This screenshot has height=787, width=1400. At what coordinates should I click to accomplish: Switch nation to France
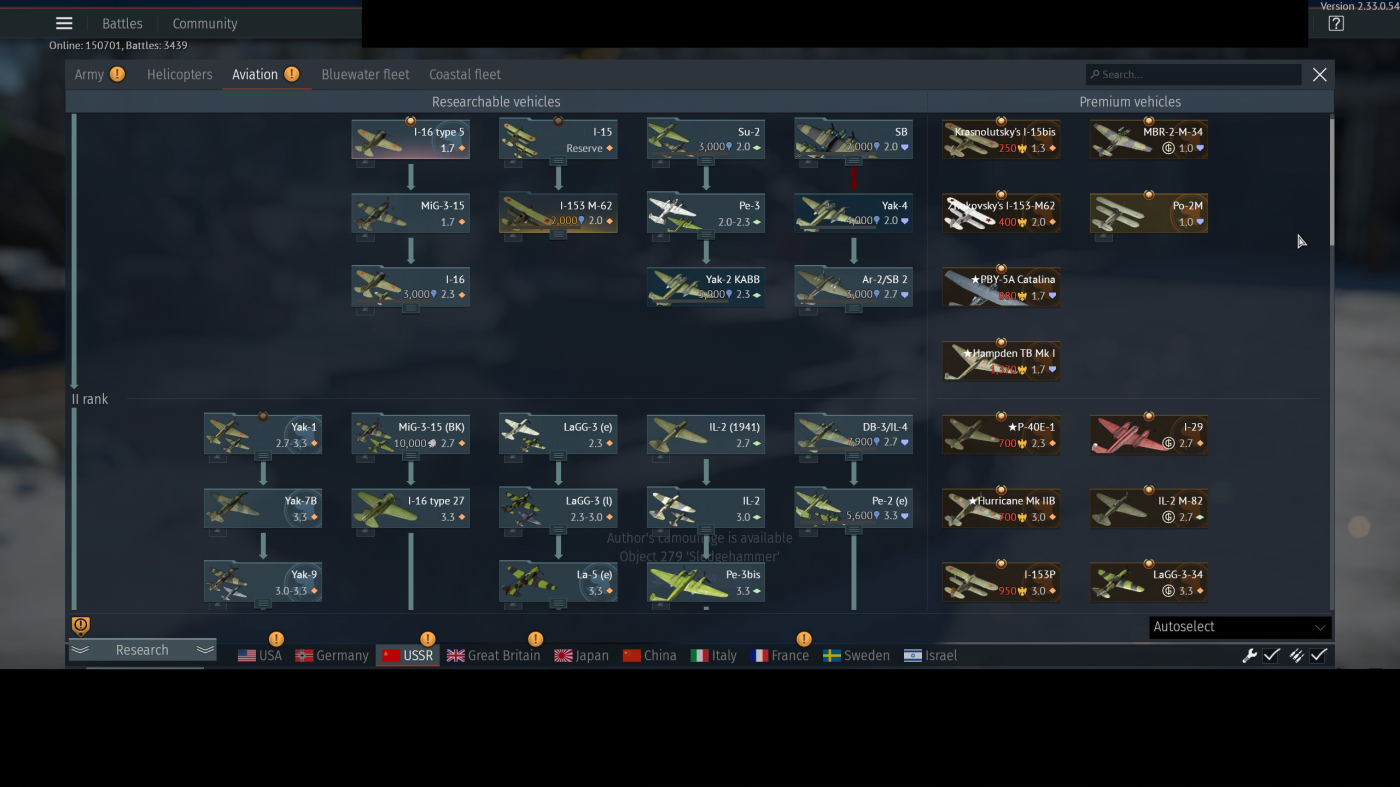(x=780, y=656)
